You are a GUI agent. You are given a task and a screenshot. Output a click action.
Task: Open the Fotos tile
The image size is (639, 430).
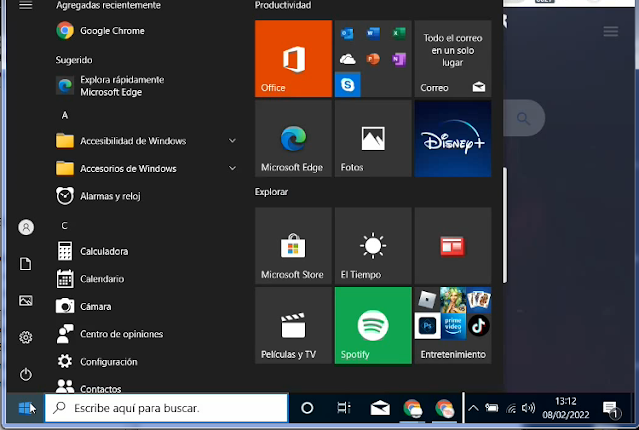coord(373,139)
